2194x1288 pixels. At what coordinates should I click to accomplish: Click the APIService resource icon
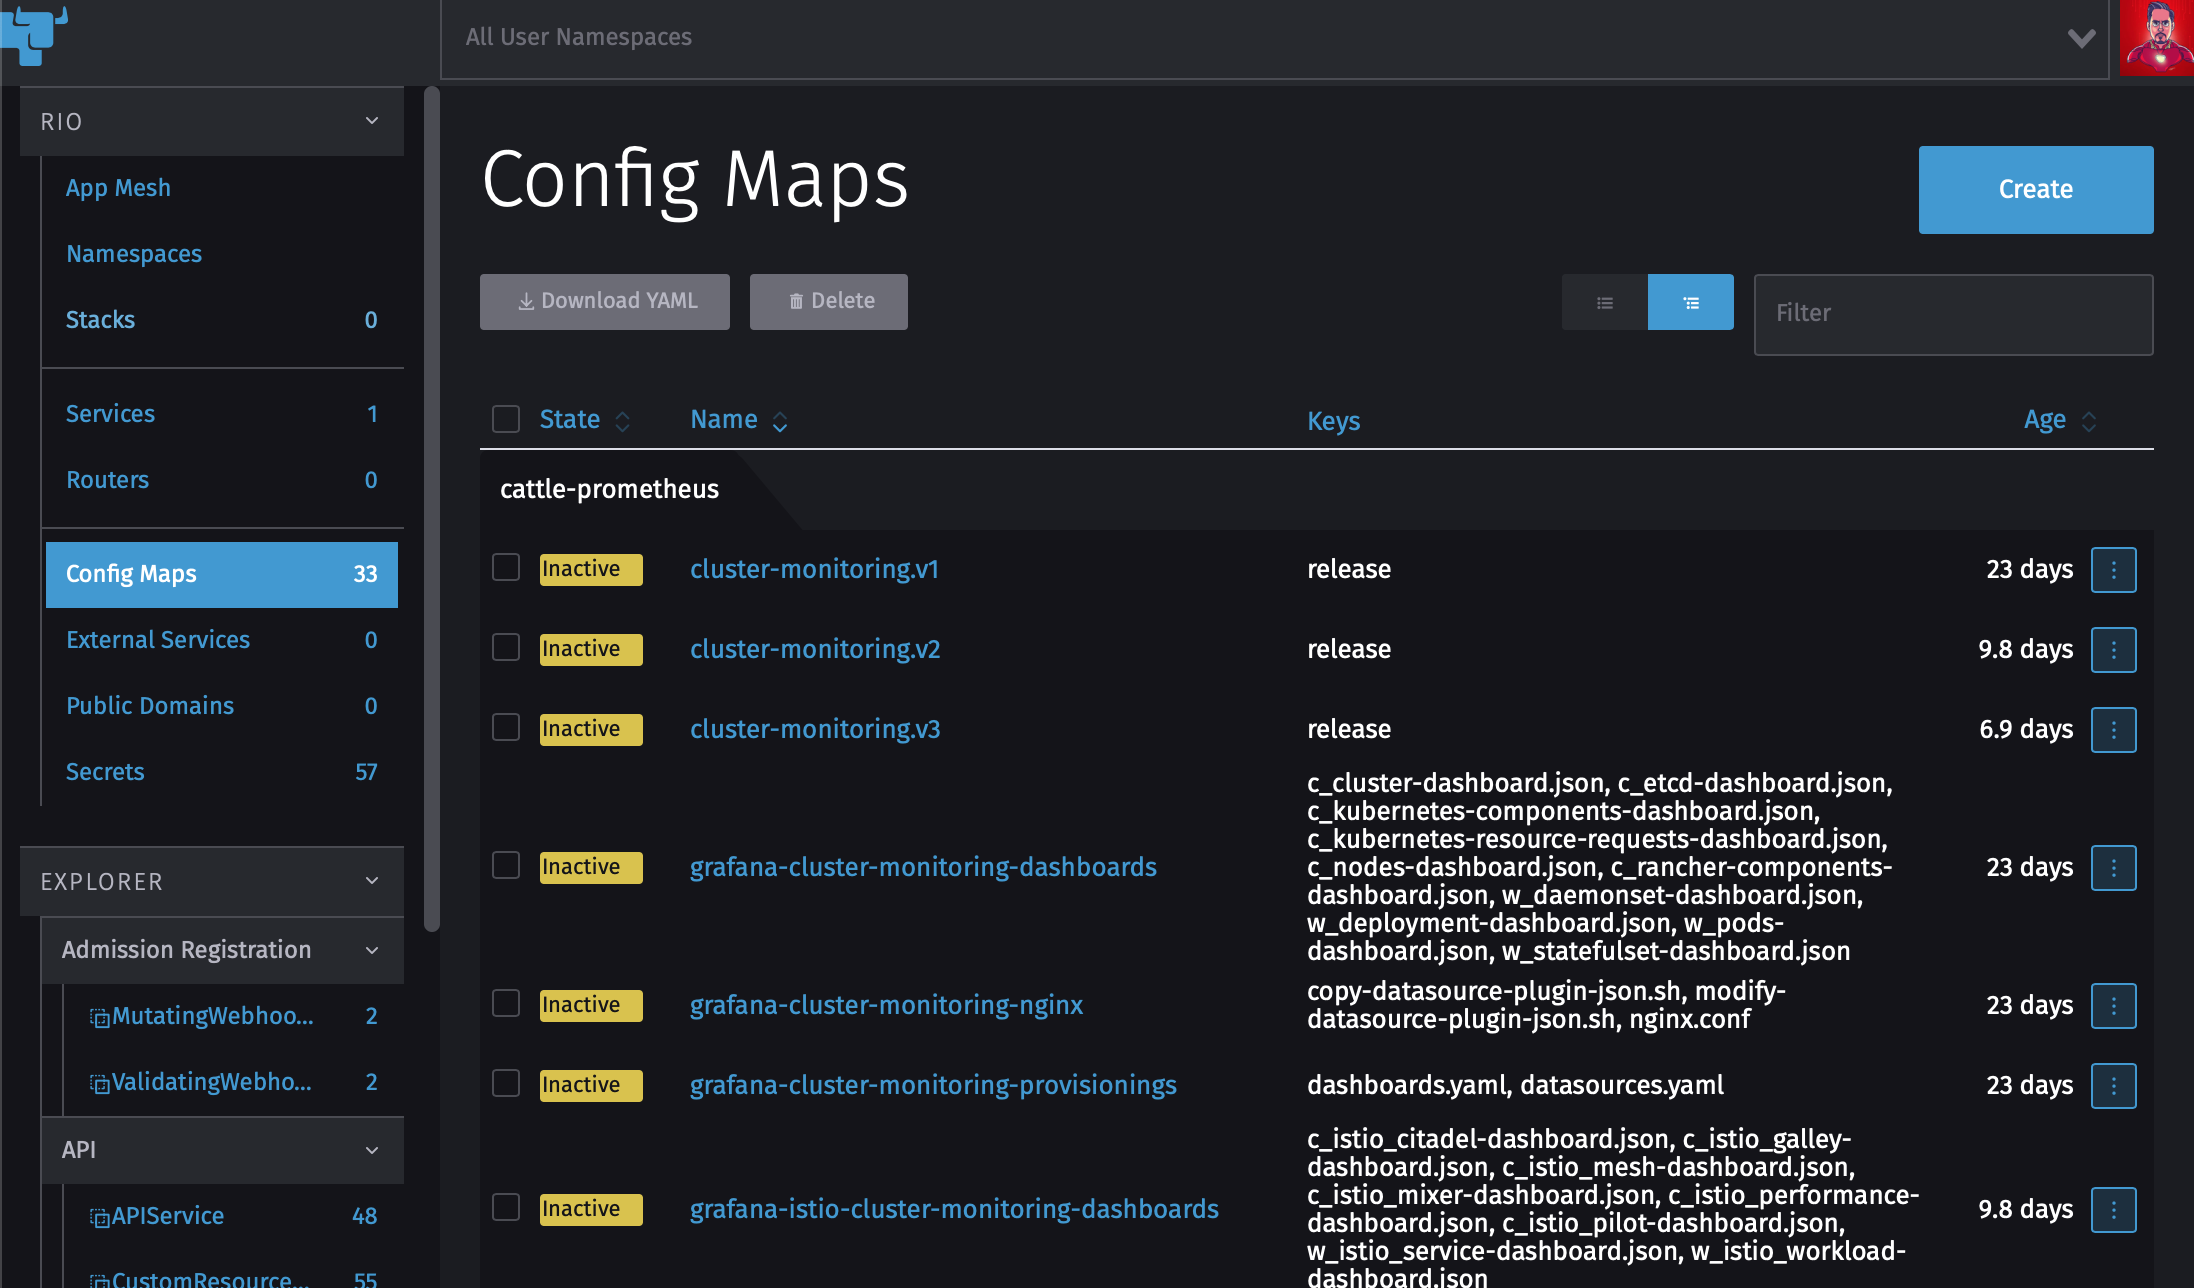(x=99, y=1215)
